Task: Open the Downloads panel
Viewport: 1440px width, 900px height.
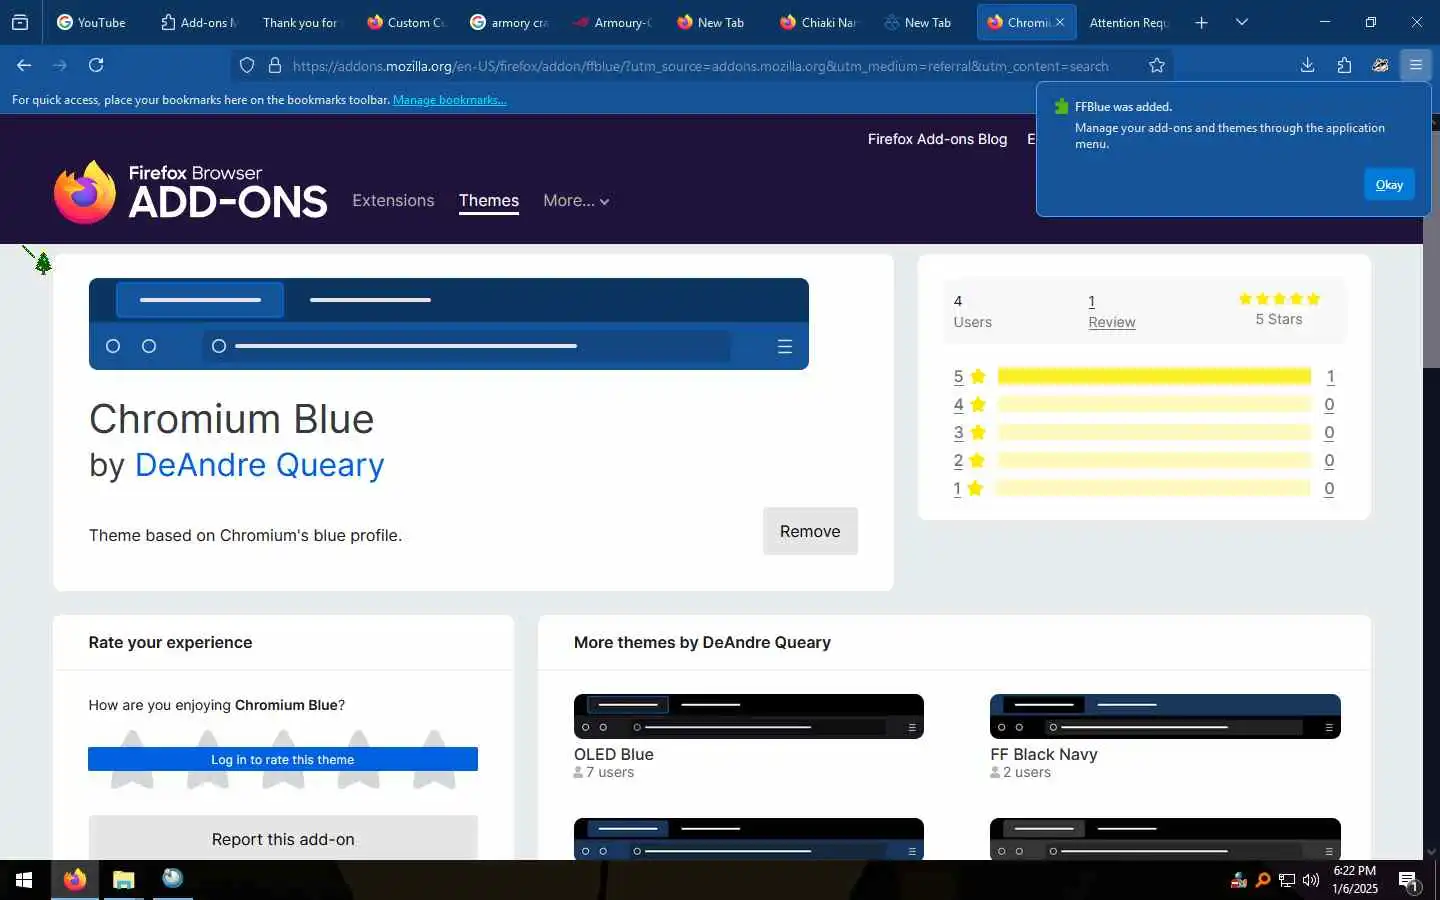Action: pyautogui.click(x=1307, y=65)
